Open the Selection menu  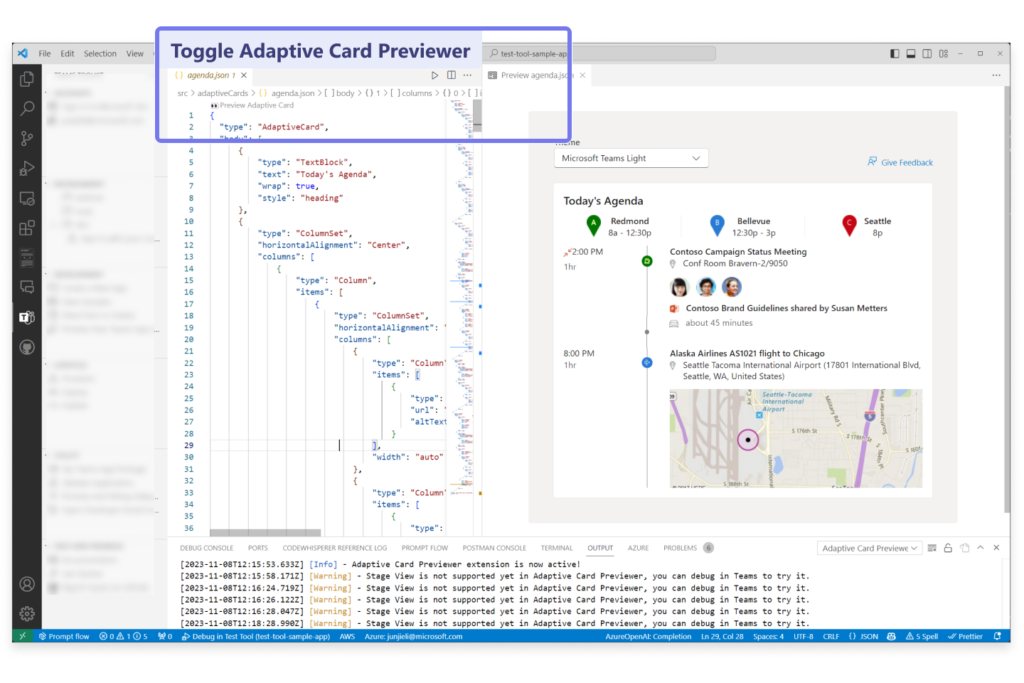(x=100, y=54)
